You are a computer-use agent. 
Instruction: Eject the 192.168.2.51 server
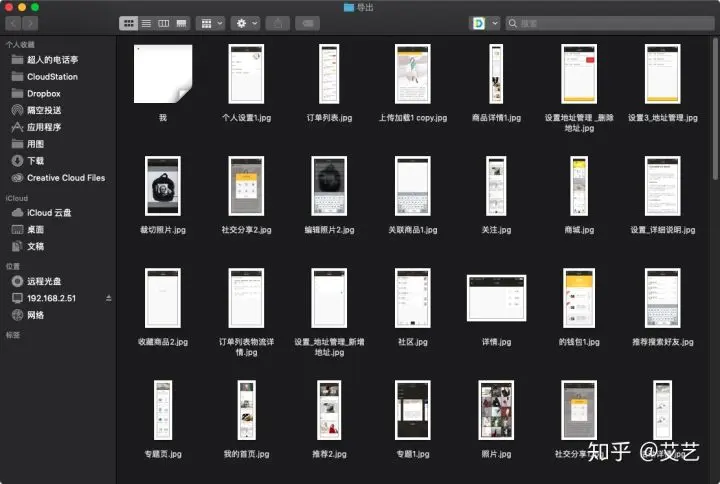click(109, 298)
